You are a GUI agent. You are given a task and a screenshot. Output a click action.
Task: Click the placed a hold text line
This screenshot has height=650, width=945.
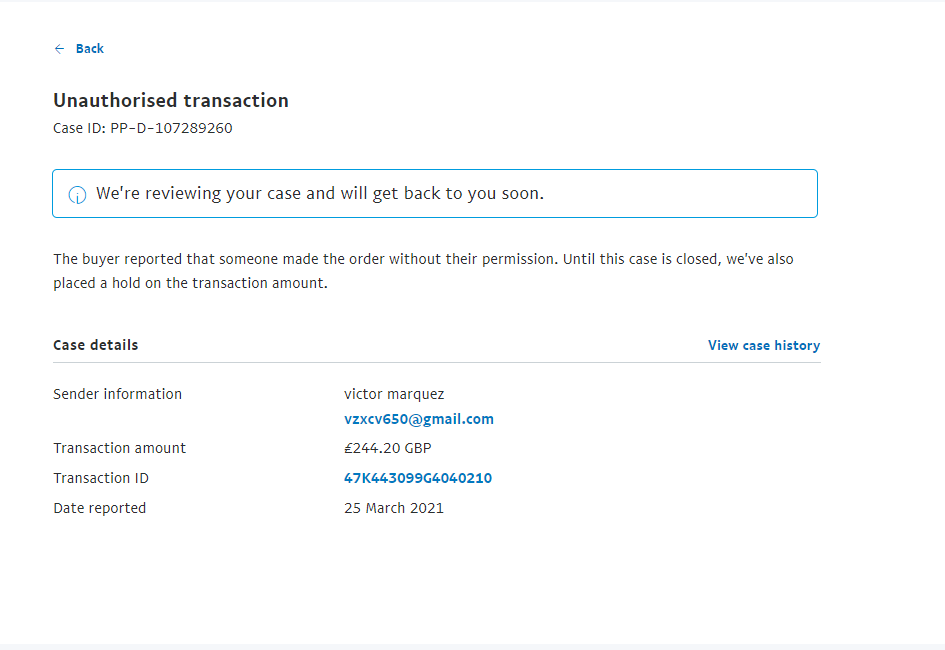tap(190, 283)
